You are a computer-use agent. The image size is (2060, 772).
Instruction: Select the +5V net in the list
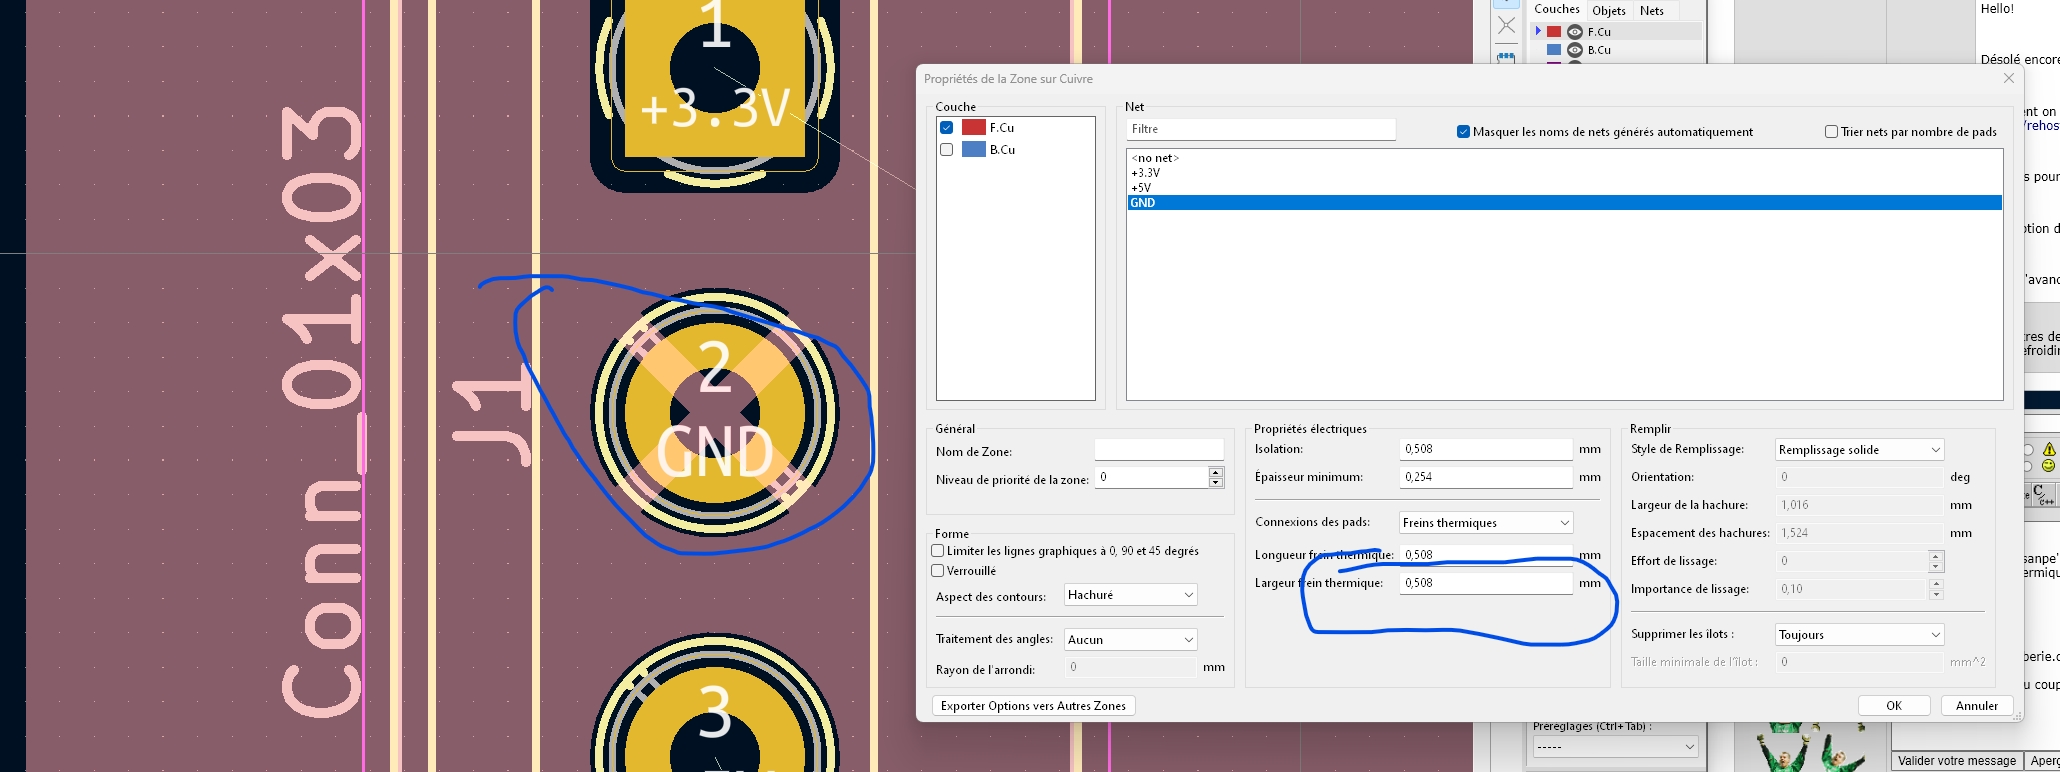[1564, 188]
